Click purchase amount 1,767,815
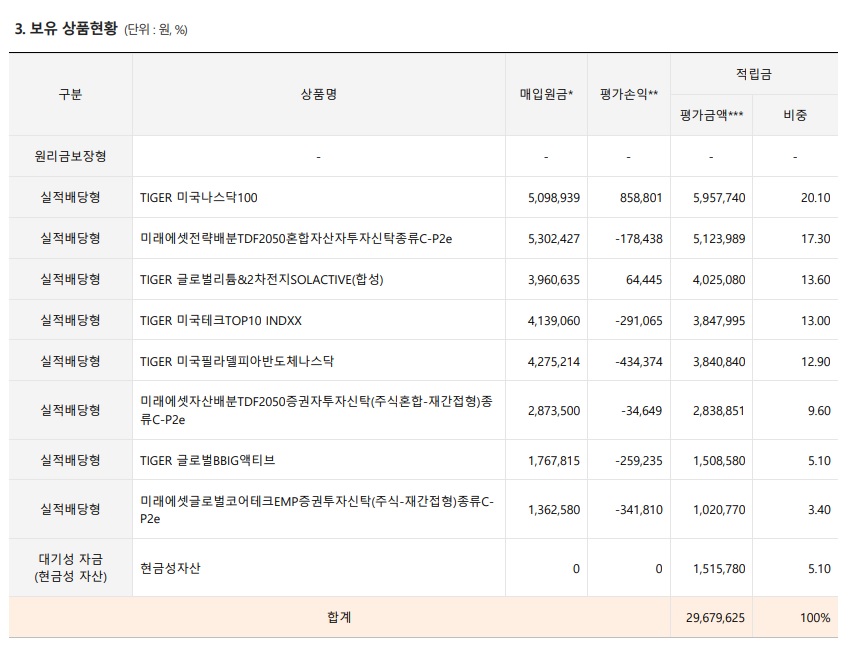The image size is (863, 651). point(554,461)
